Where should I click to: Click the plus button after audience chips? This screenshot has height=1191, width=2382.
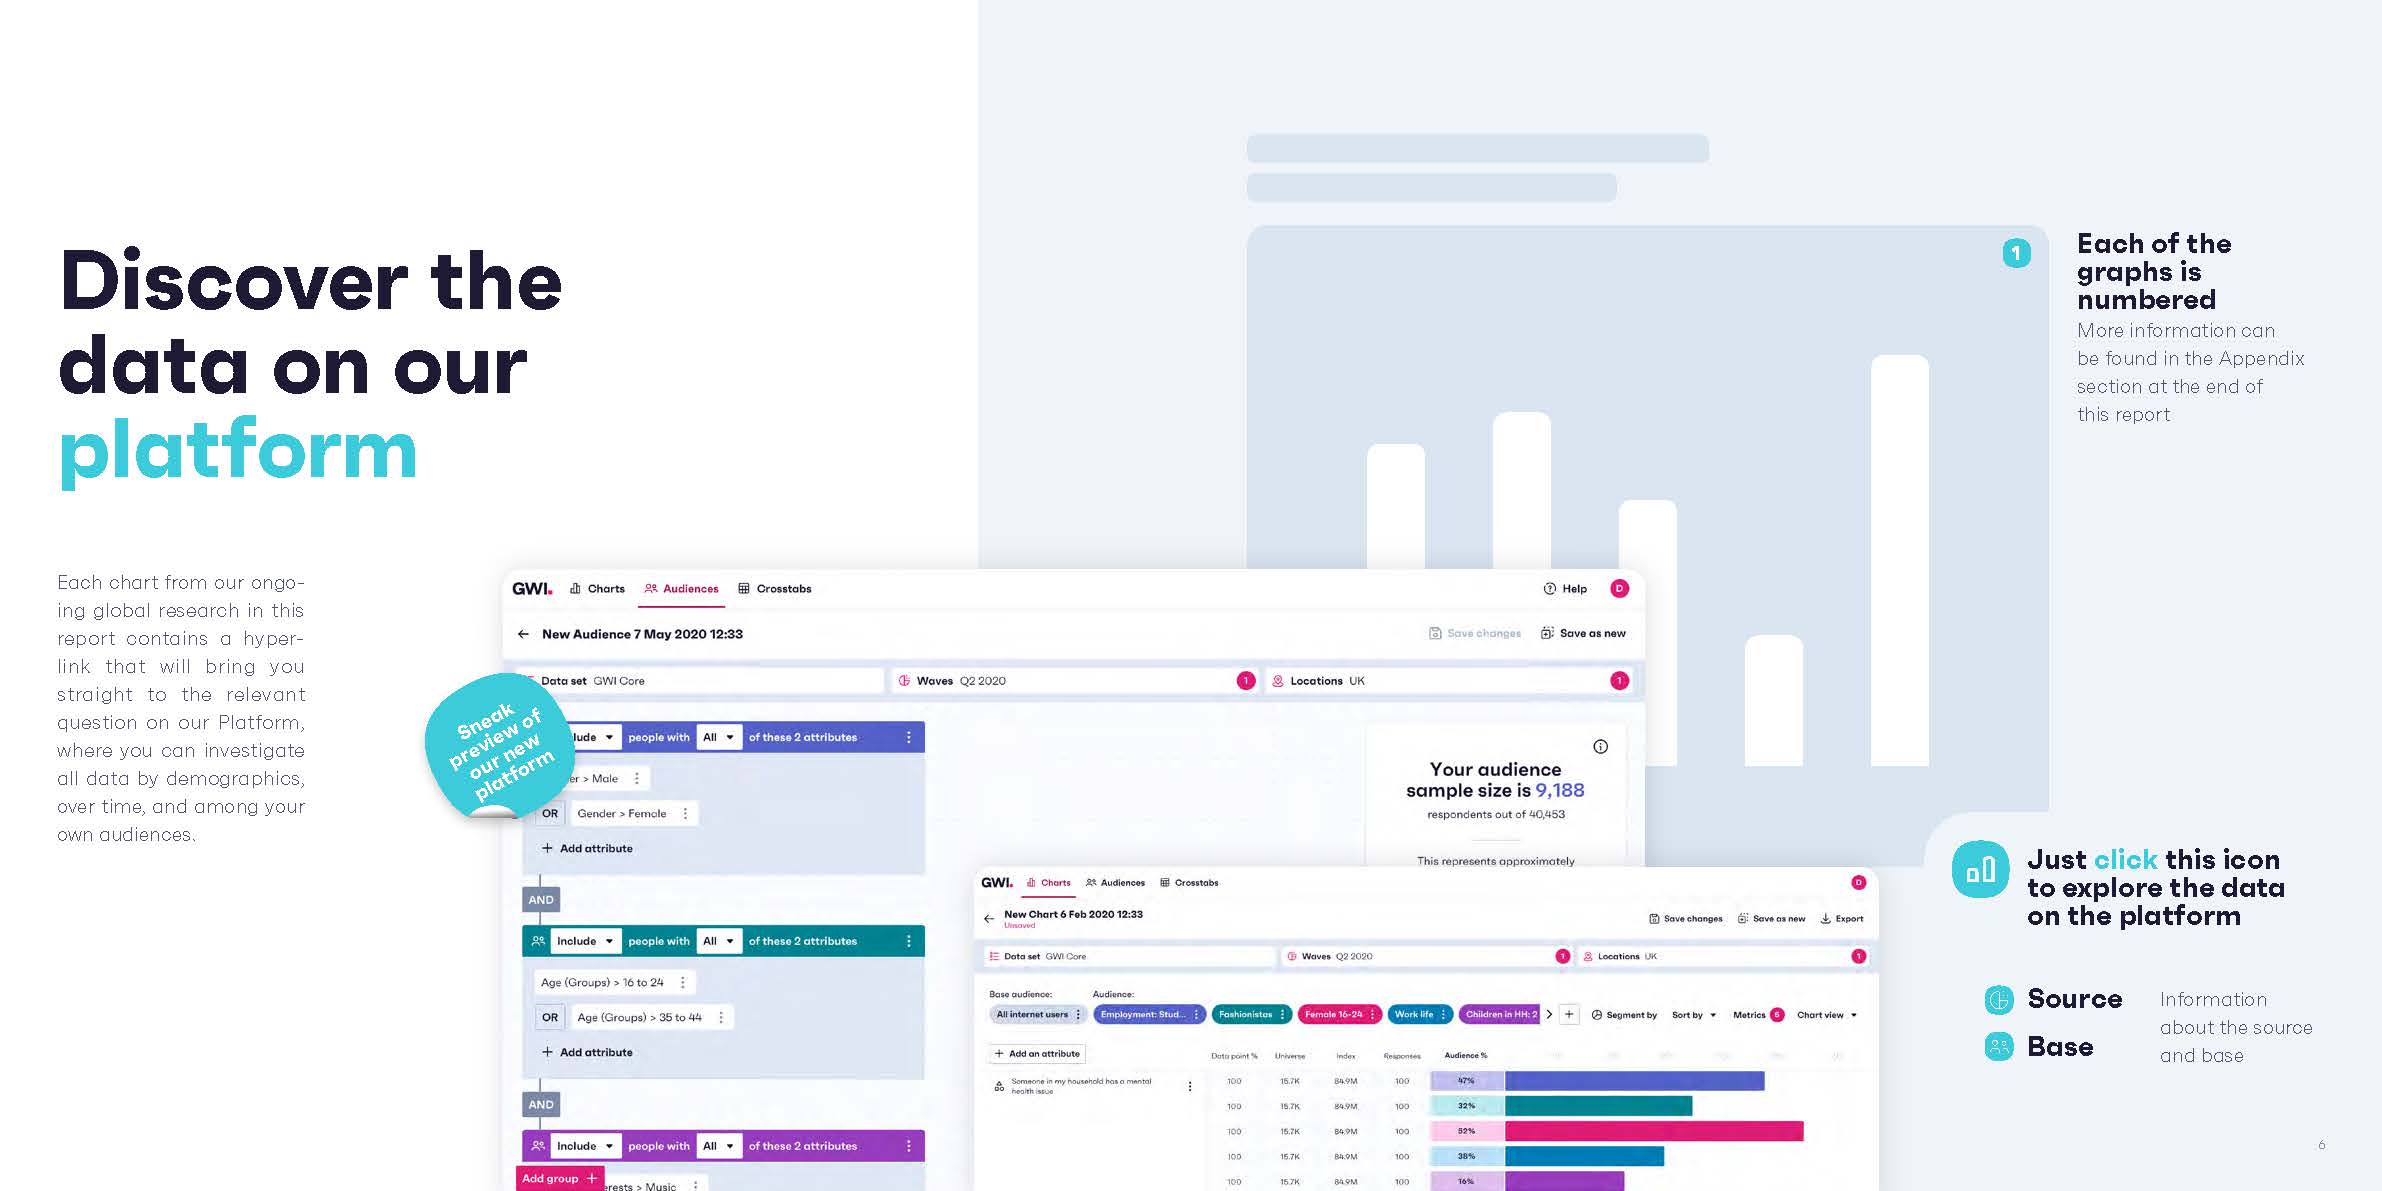(1569, 1015)
